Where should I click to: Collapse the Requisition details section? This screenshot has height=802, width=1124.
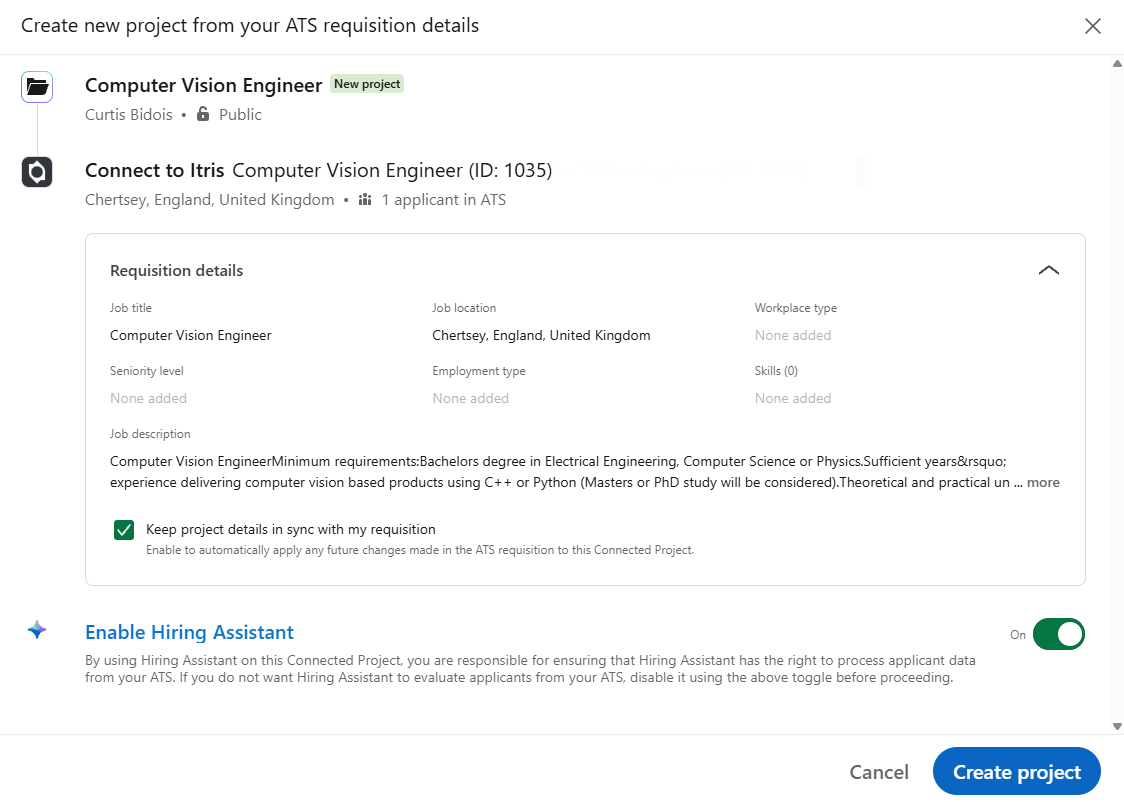(1049, 270)
